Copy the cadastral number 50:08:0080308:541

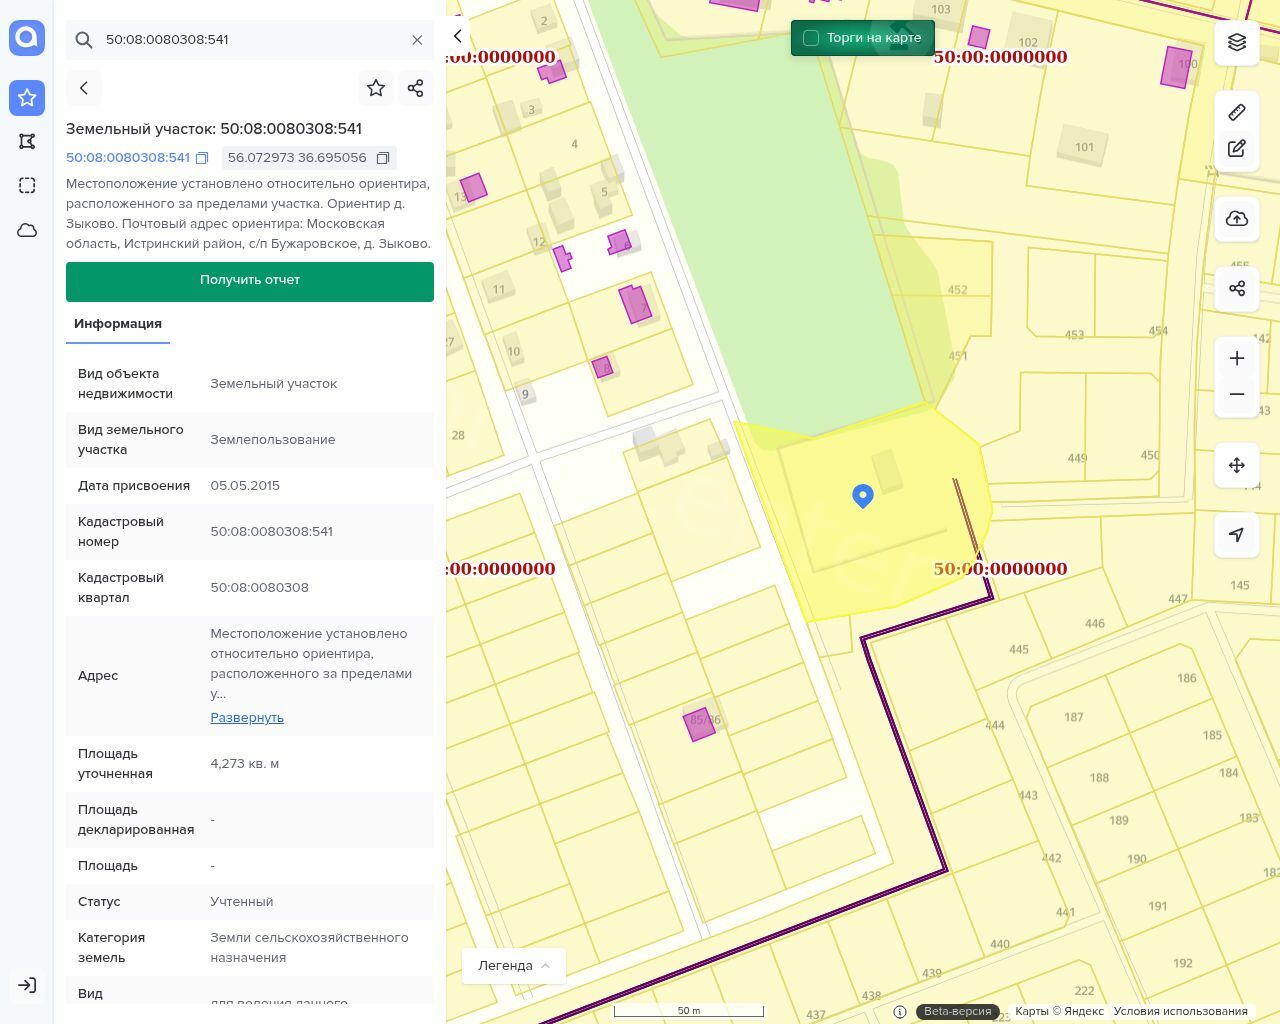click(202, 158)
